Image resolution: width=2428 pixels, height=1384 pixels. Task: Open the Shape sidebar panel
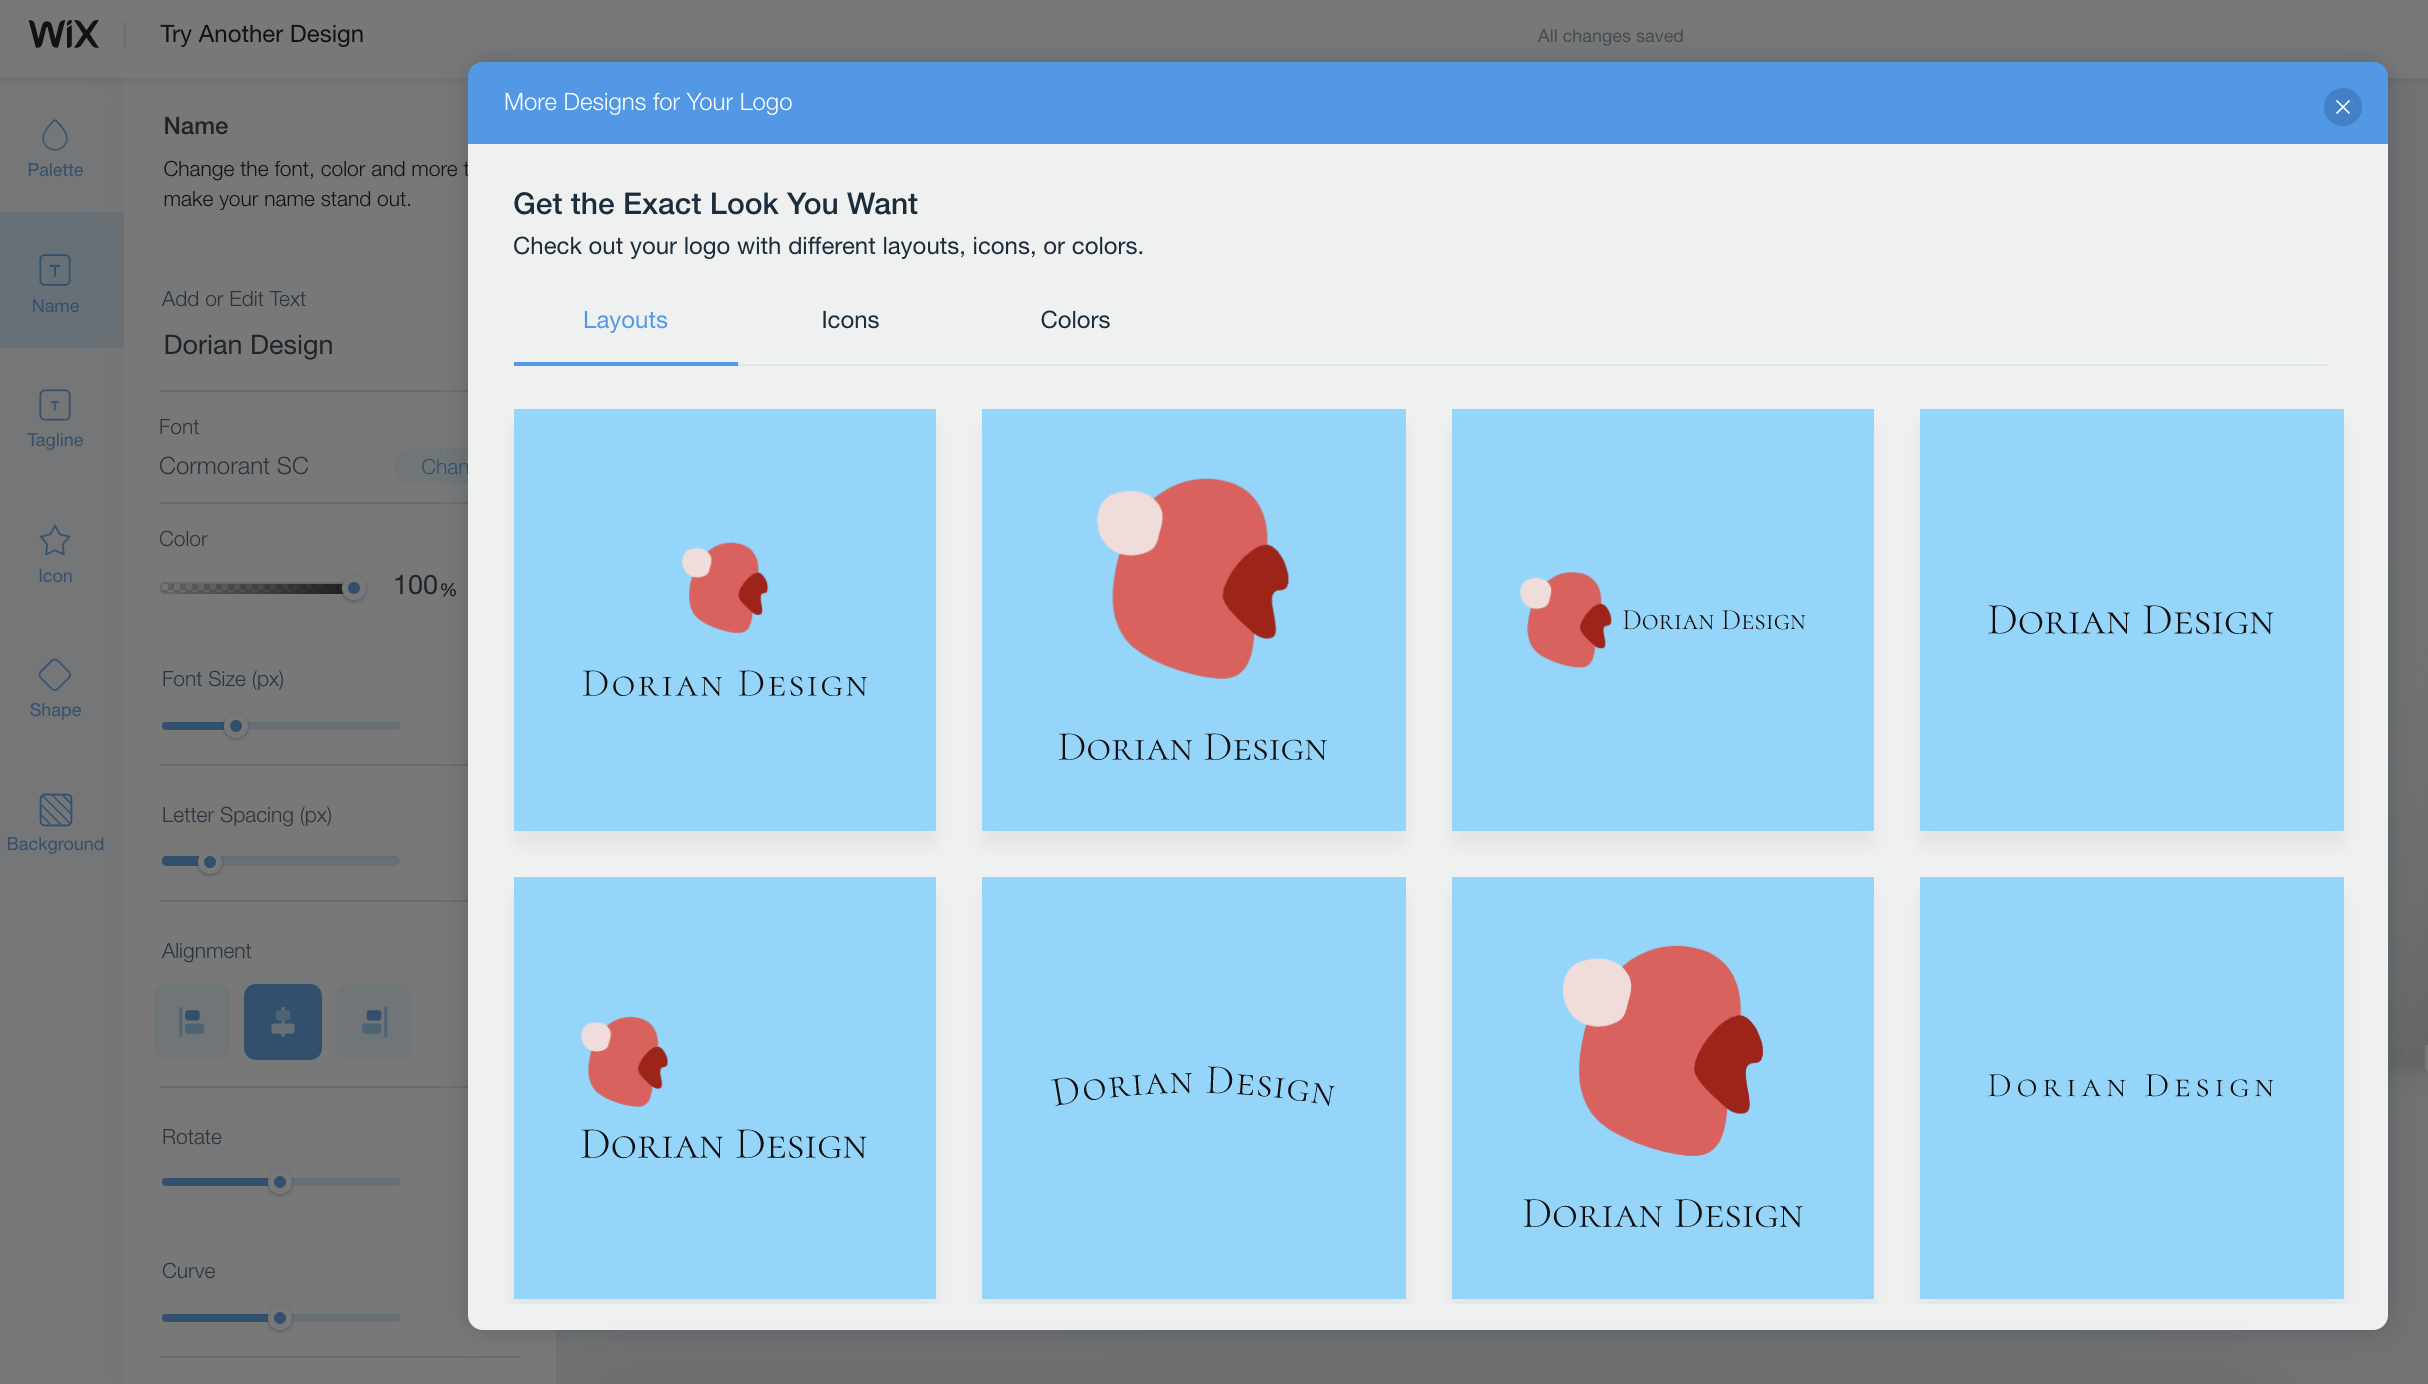pos(55,689)
